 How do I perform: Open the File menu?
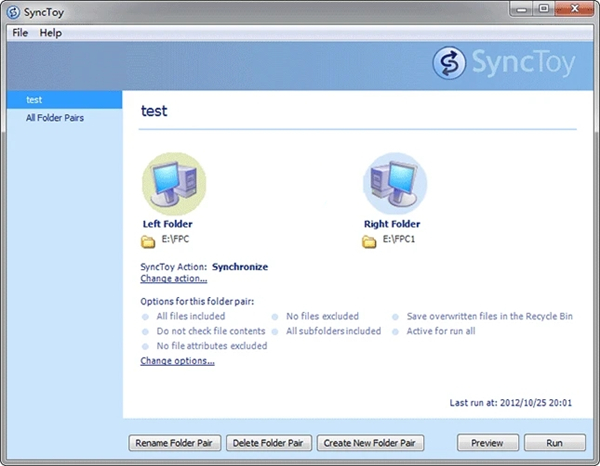pyautogui.click(x=20, y=33)
